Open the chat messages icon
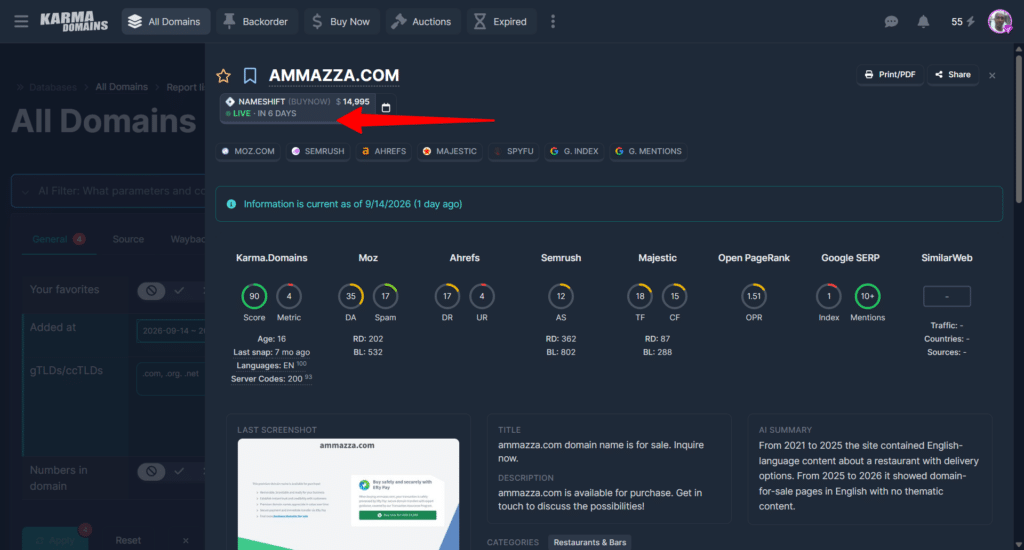The width and height of the screenshot is (1024, 550). (x=891, y=22)
